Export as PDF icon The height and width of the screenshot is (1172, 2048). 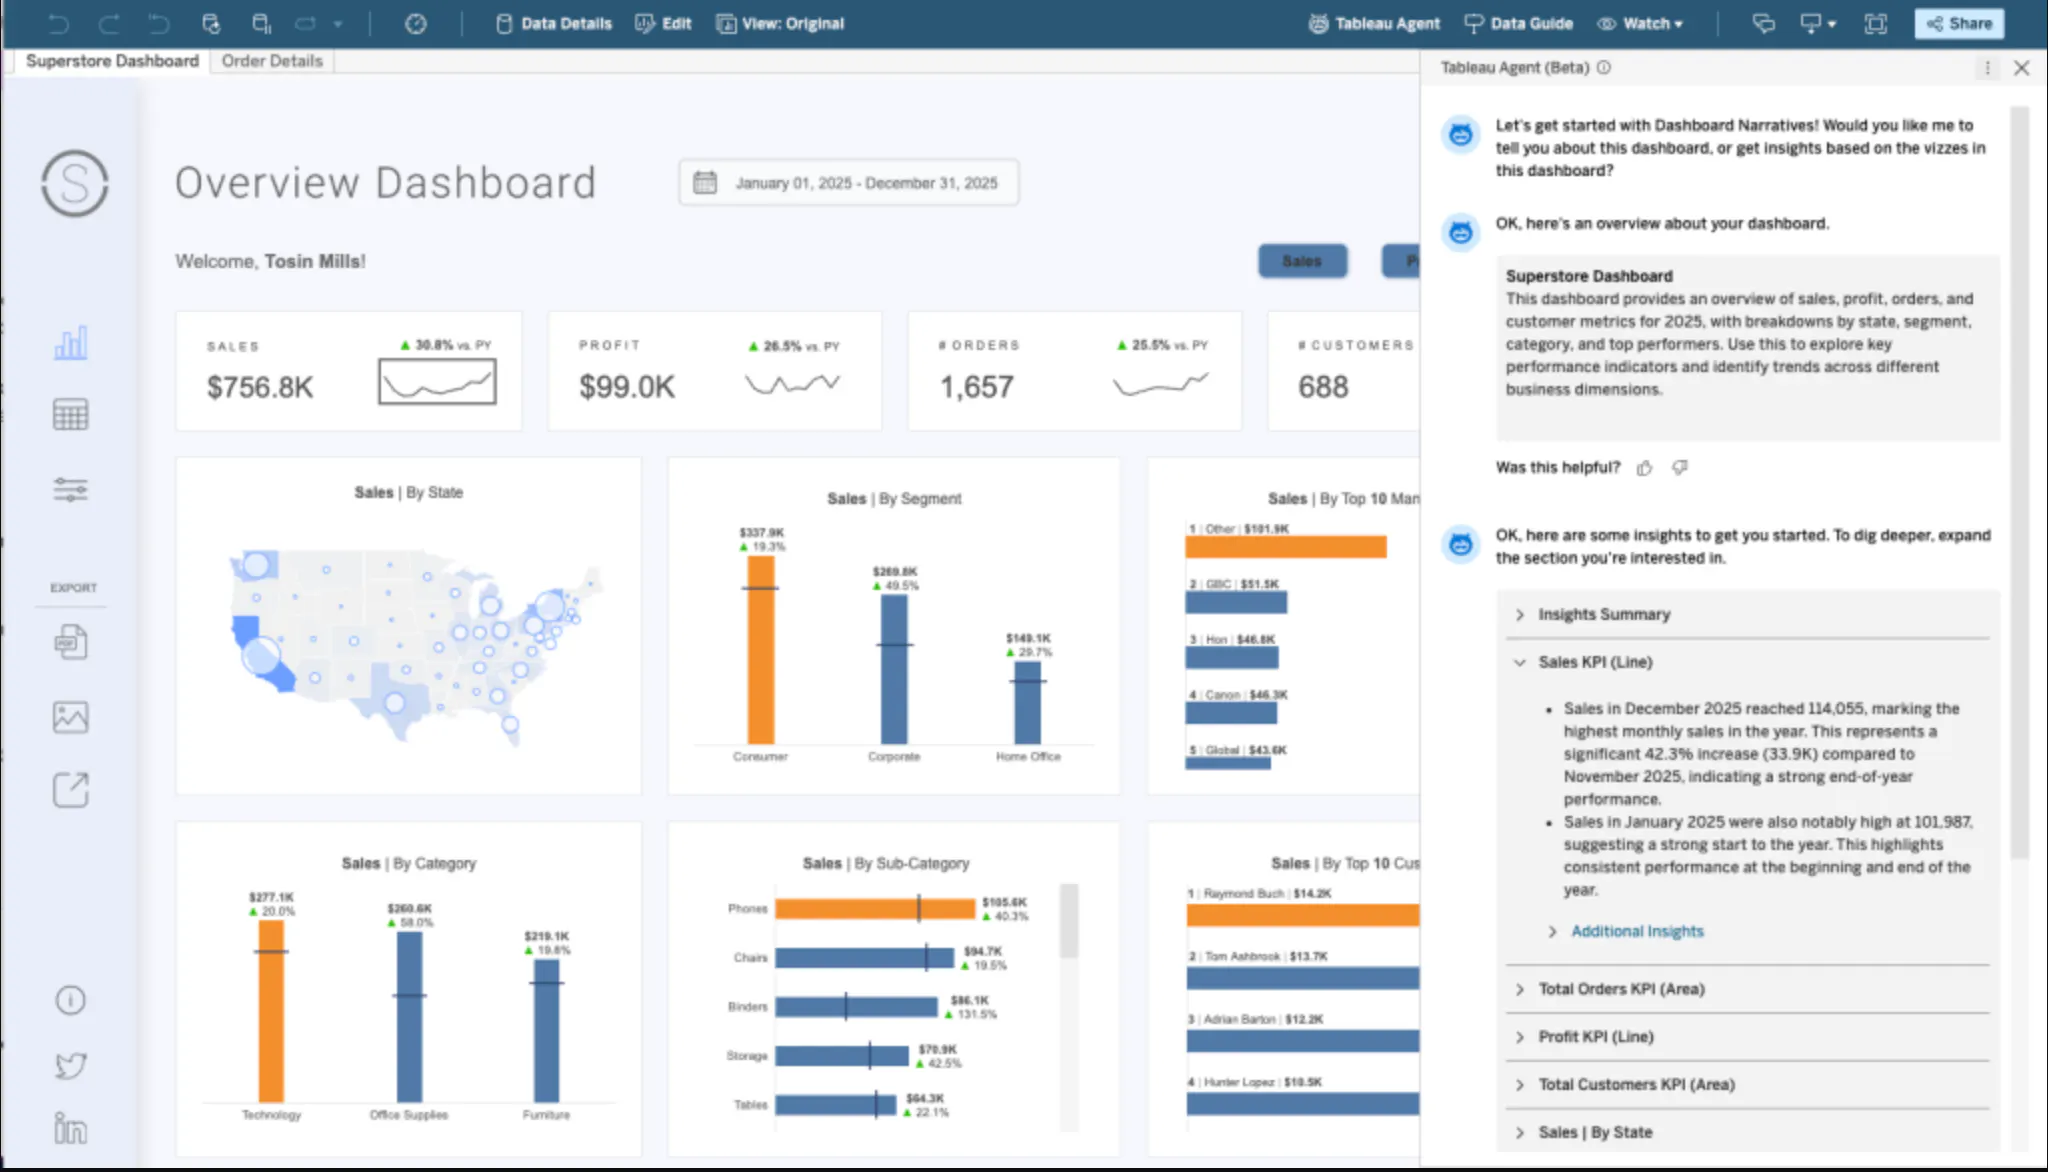tap(70, 641)
